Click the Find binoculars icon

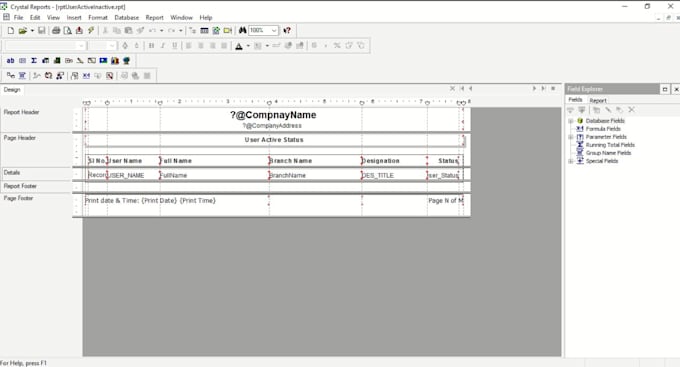pyautogui.click(x=242, y=30)
